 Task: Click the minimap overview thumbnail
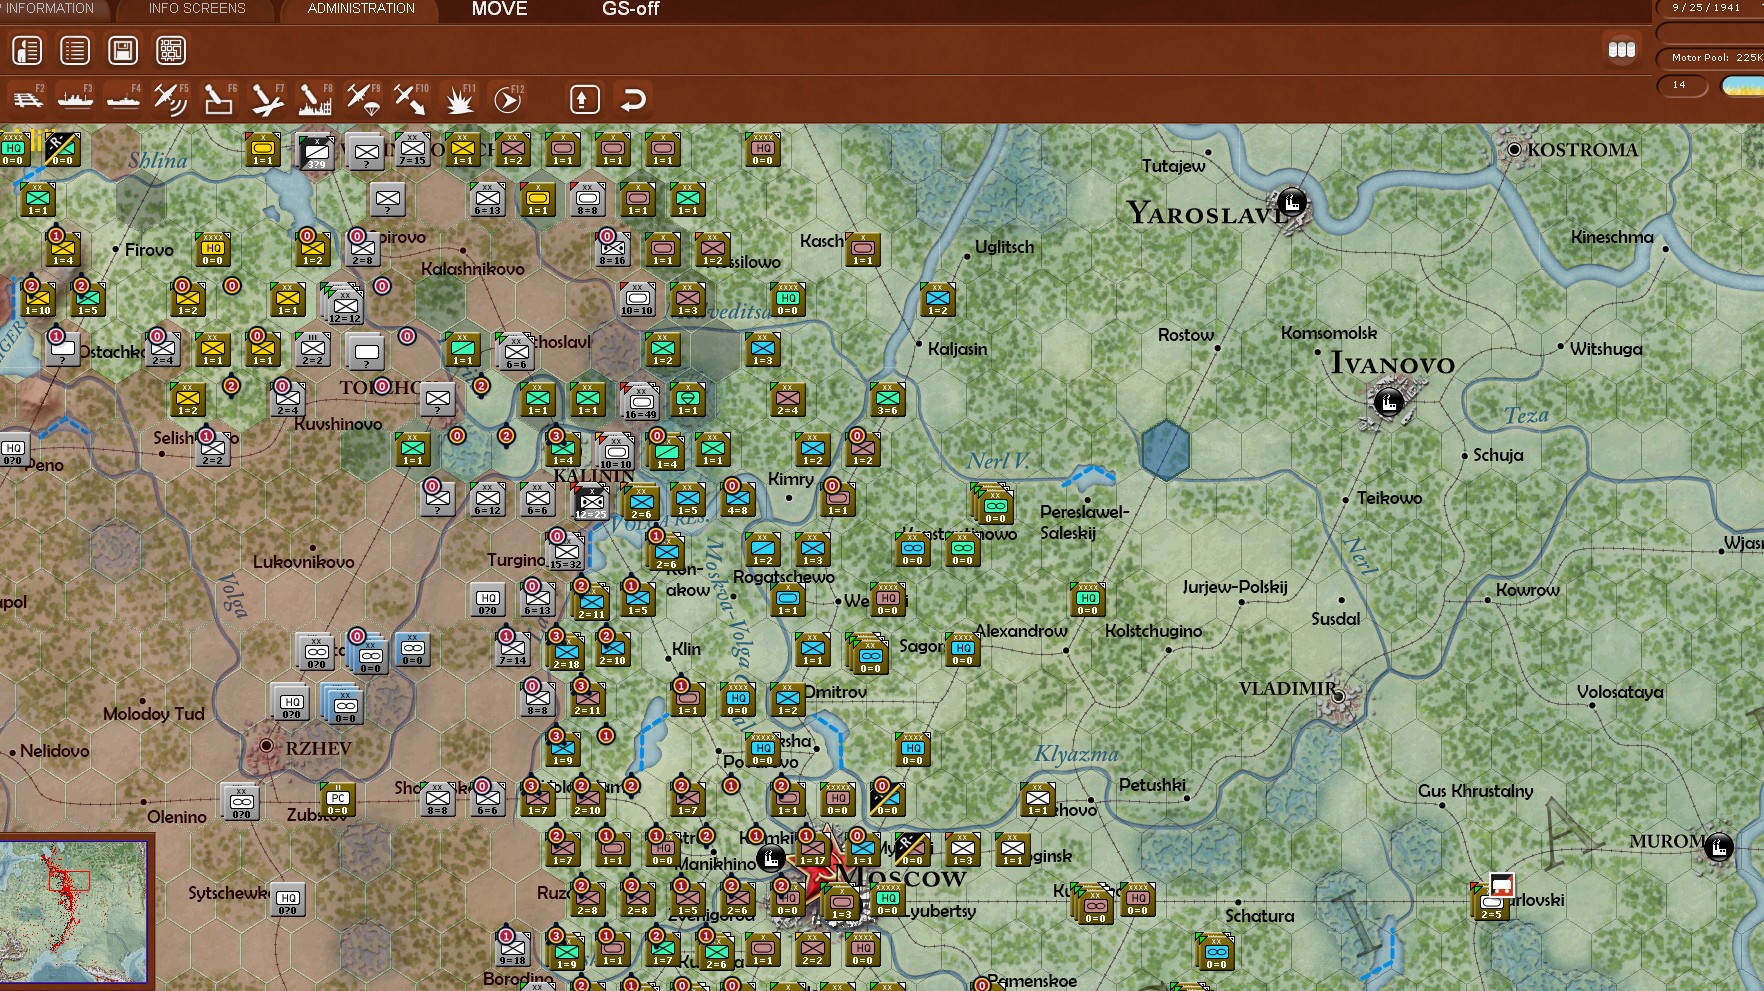pyautogui.click(x=74, y=911)
